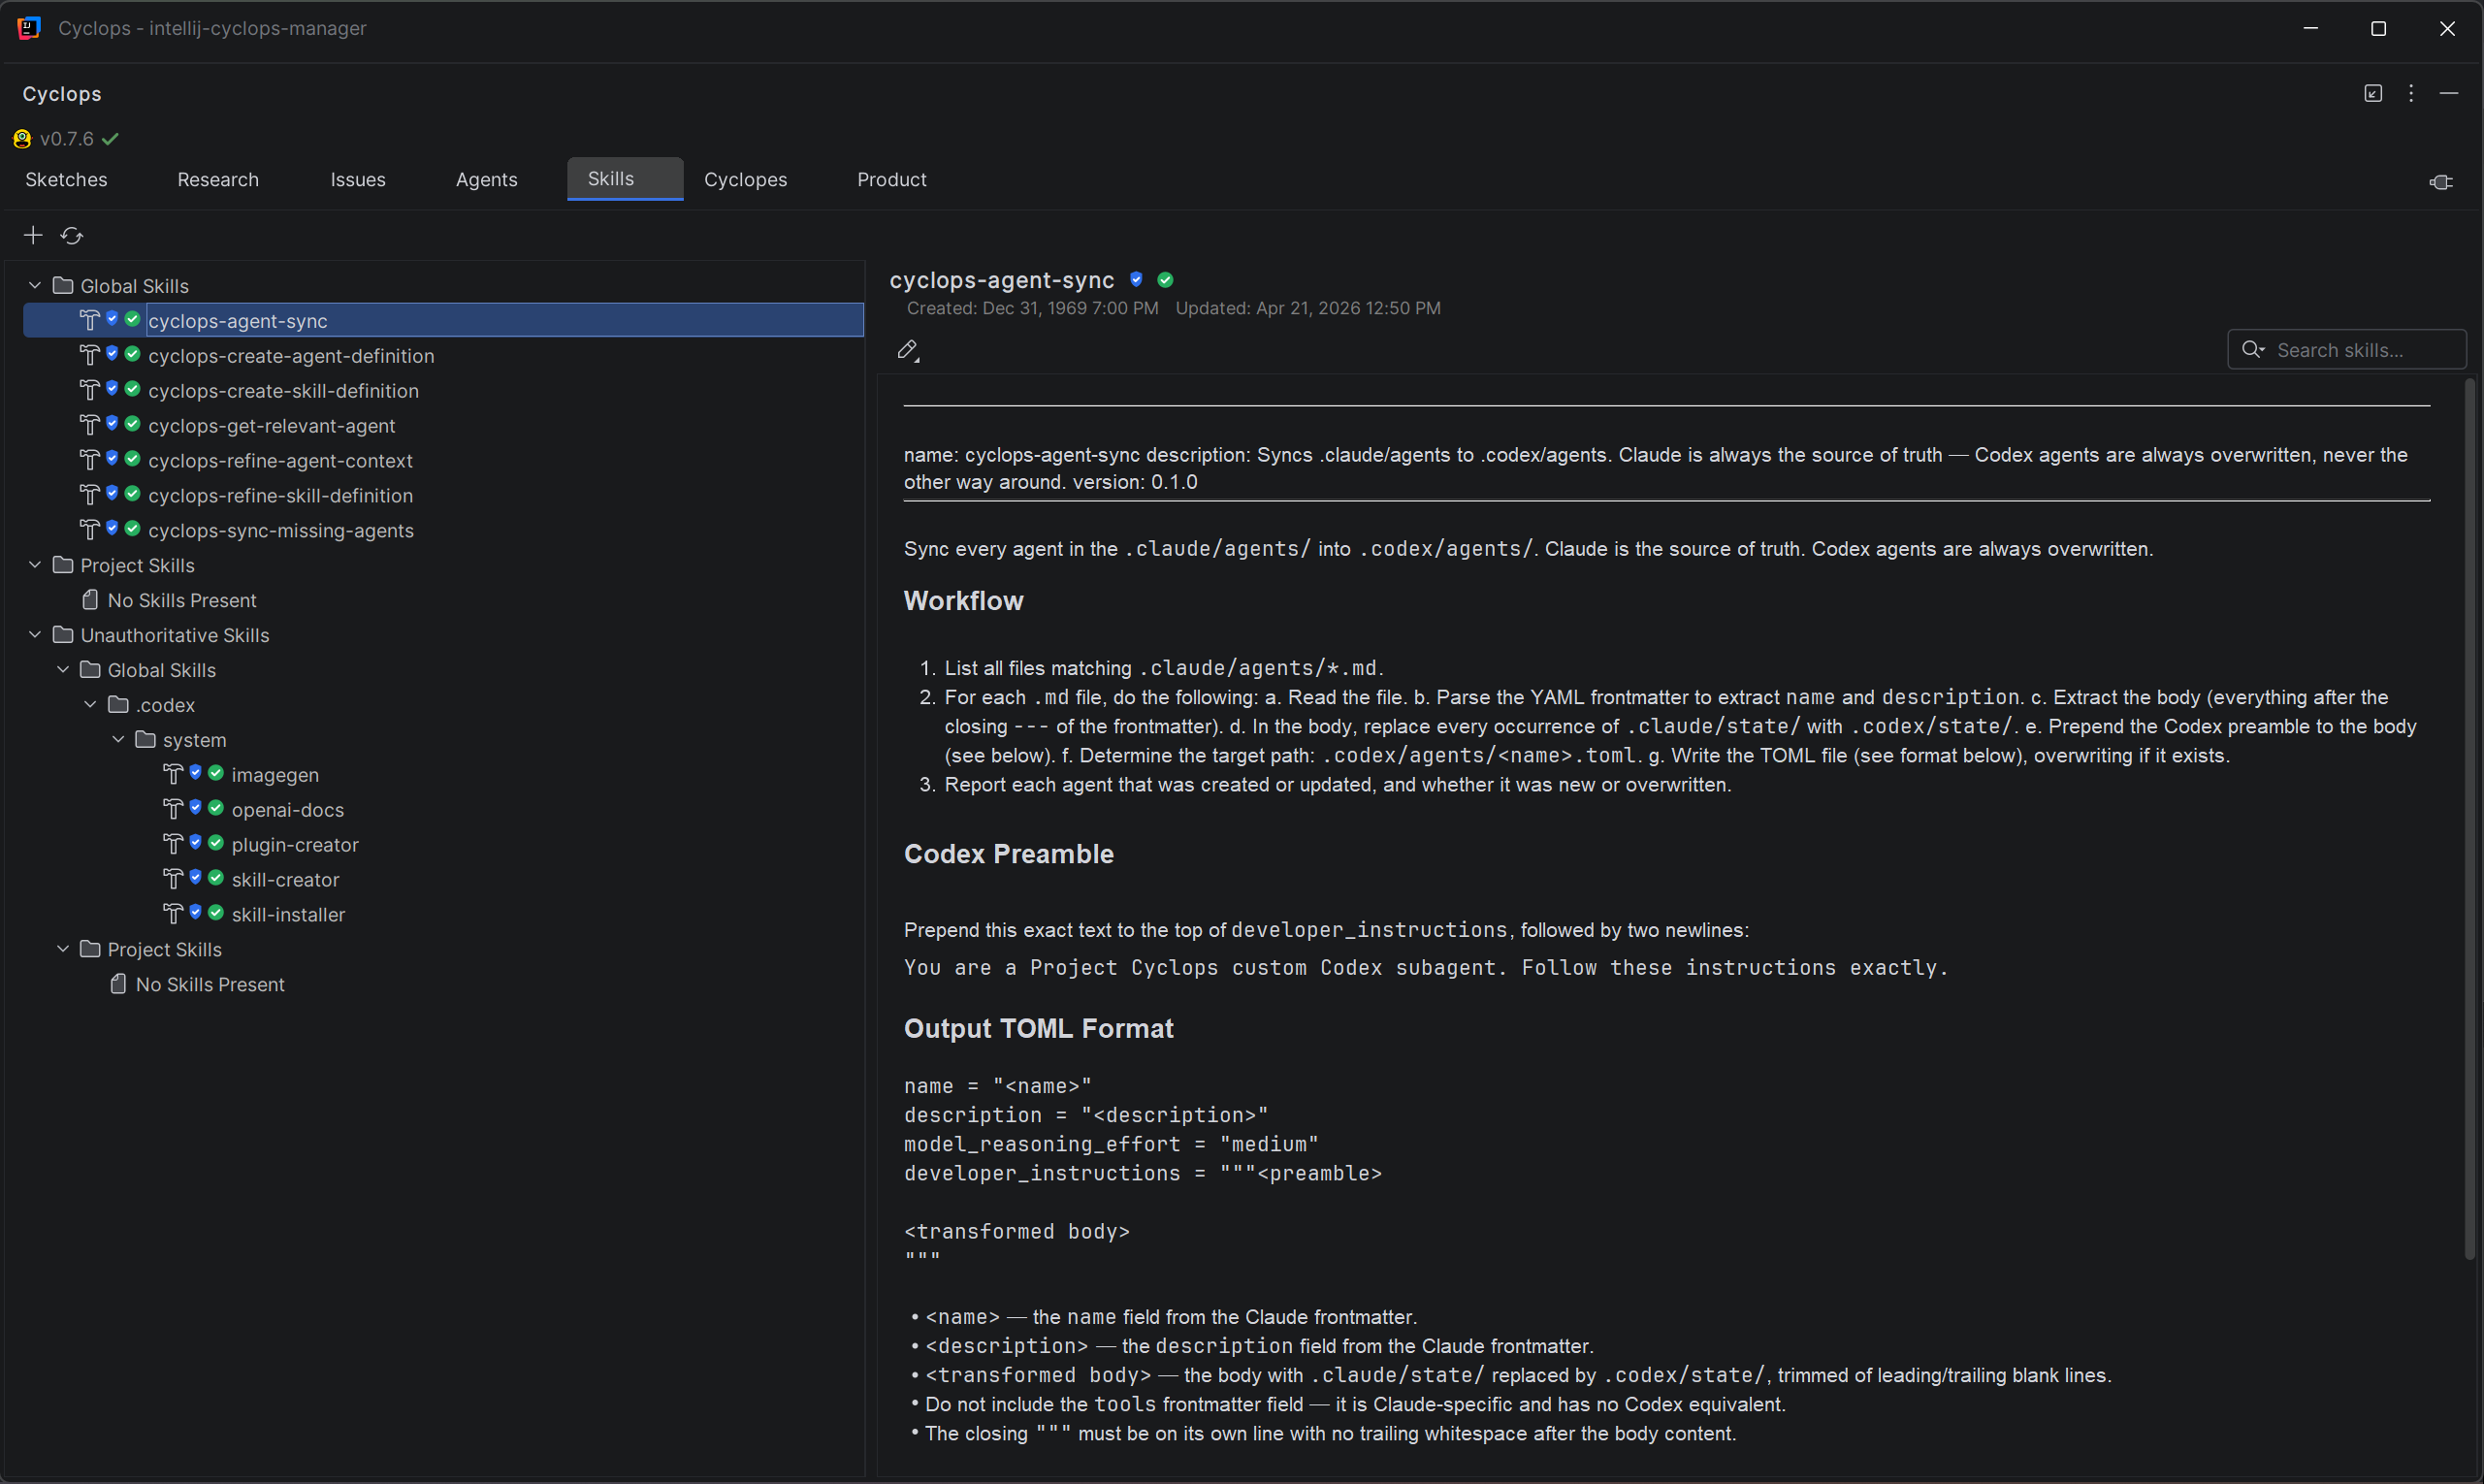2484x1484 pixels.
Task: Collapse Global Skills under Unauthoritative Skills
Action: 63,670
